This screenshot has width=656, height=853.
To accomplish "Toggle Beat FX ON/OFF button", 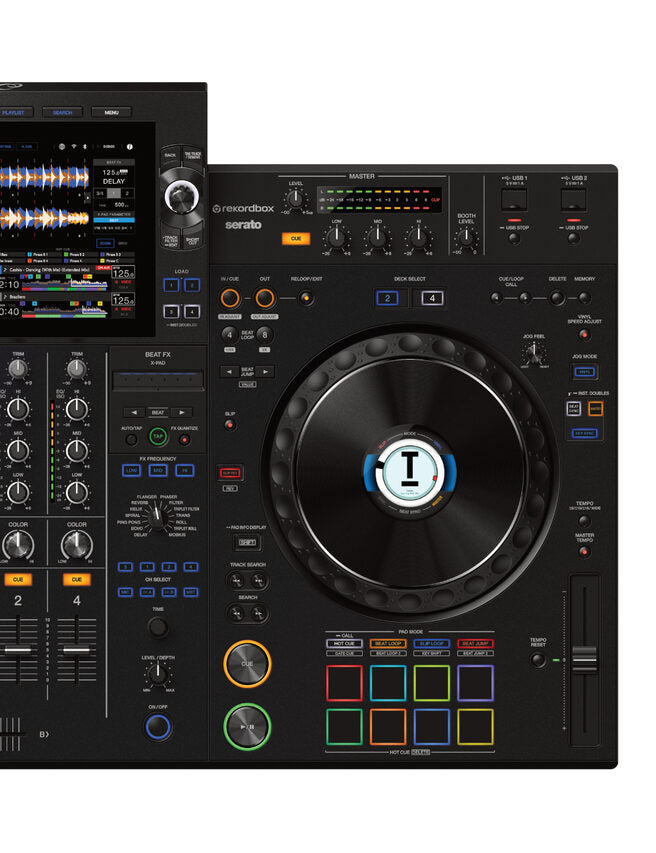I will coord(158,727).
